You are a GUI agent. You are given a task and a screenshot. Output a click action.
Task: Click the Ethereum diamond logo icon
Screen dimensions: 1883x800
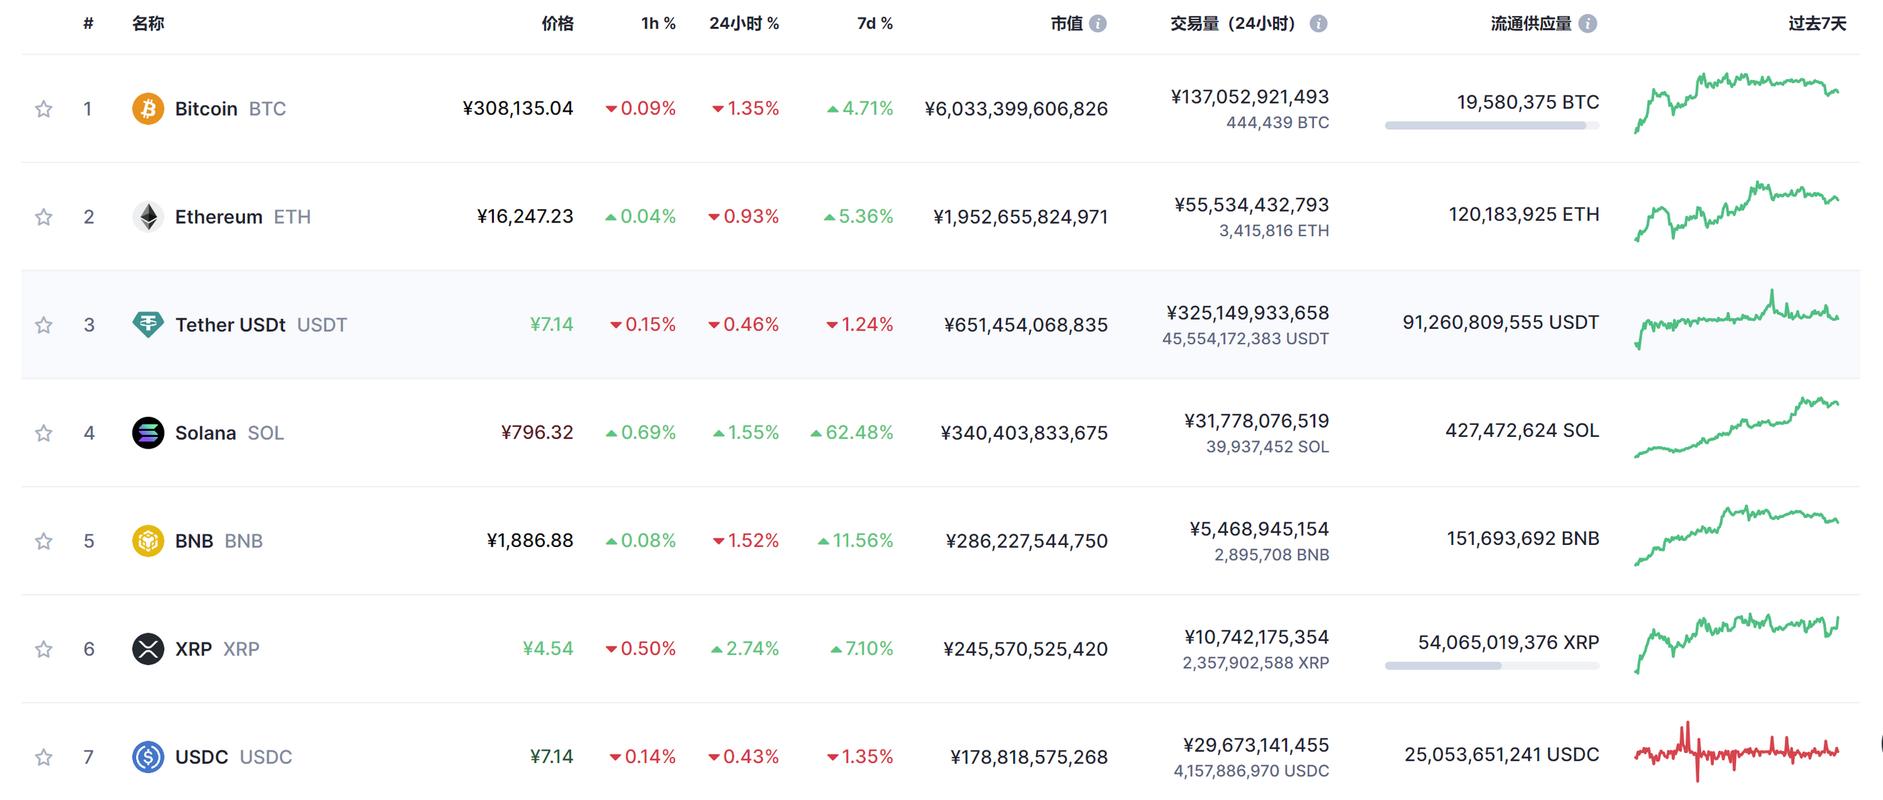pos(148,216)
